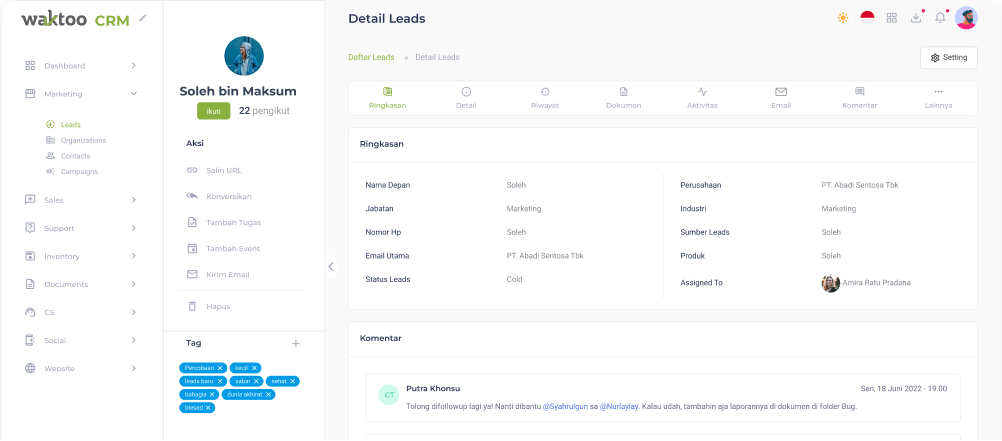Open the apps grid icon
Viewport: 1002px width, 441px height.
pyautogui.click(x=892, y=18)
